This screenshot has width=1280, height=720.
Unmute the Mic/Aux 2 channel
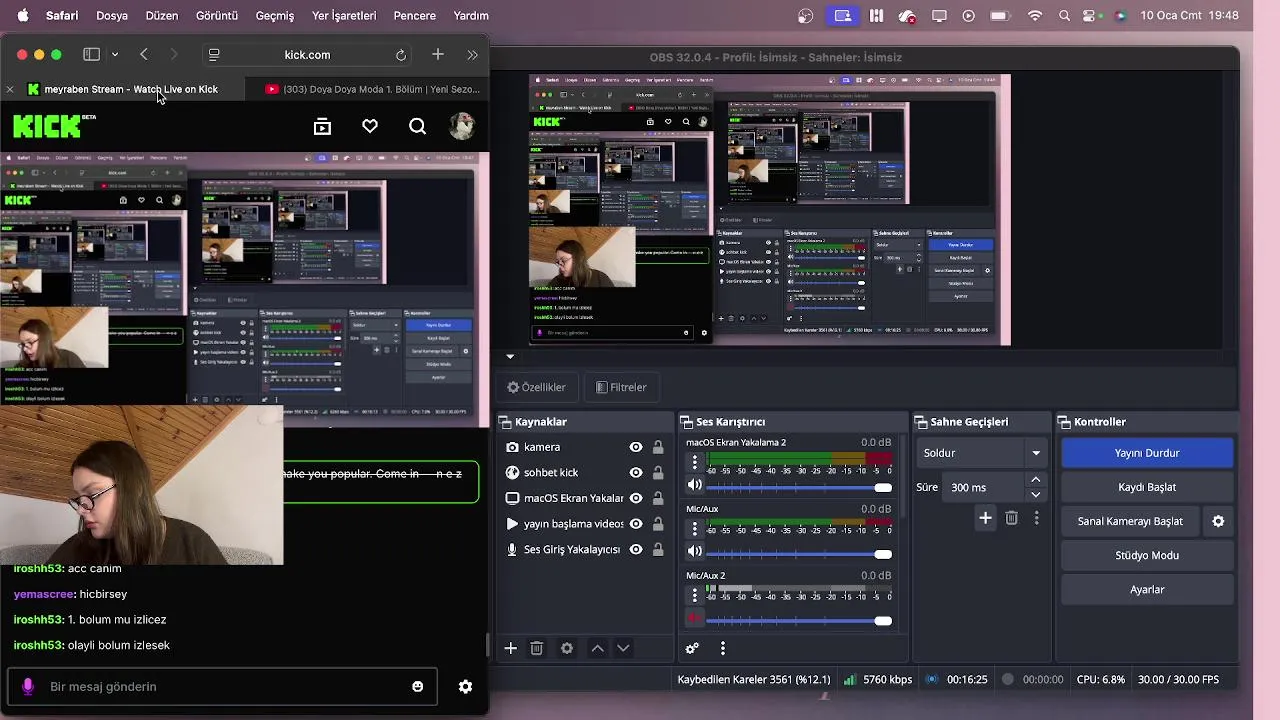(694, 619)
